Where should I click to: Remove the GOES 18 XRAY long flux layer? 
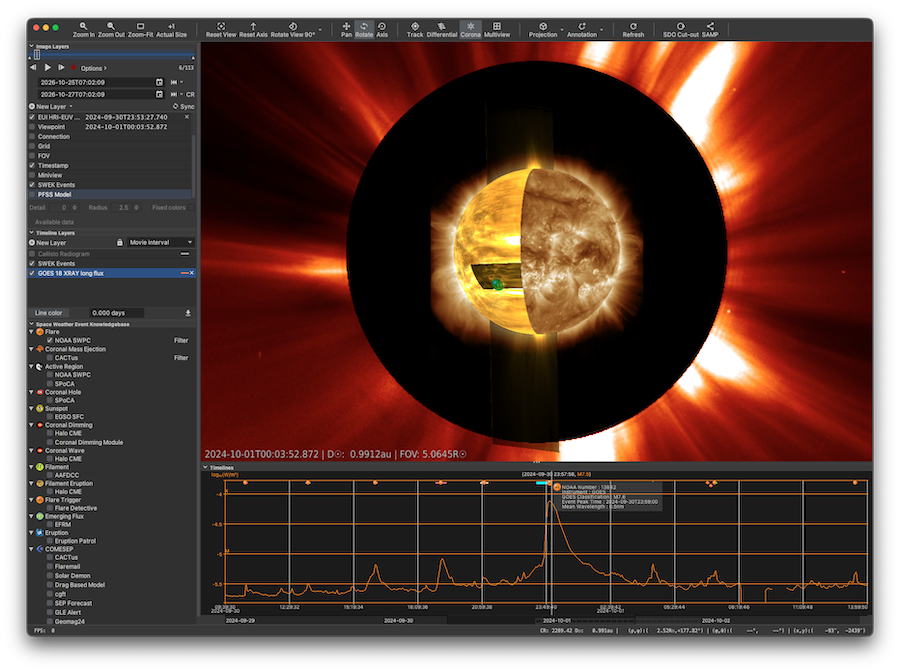tap(192, 273)
